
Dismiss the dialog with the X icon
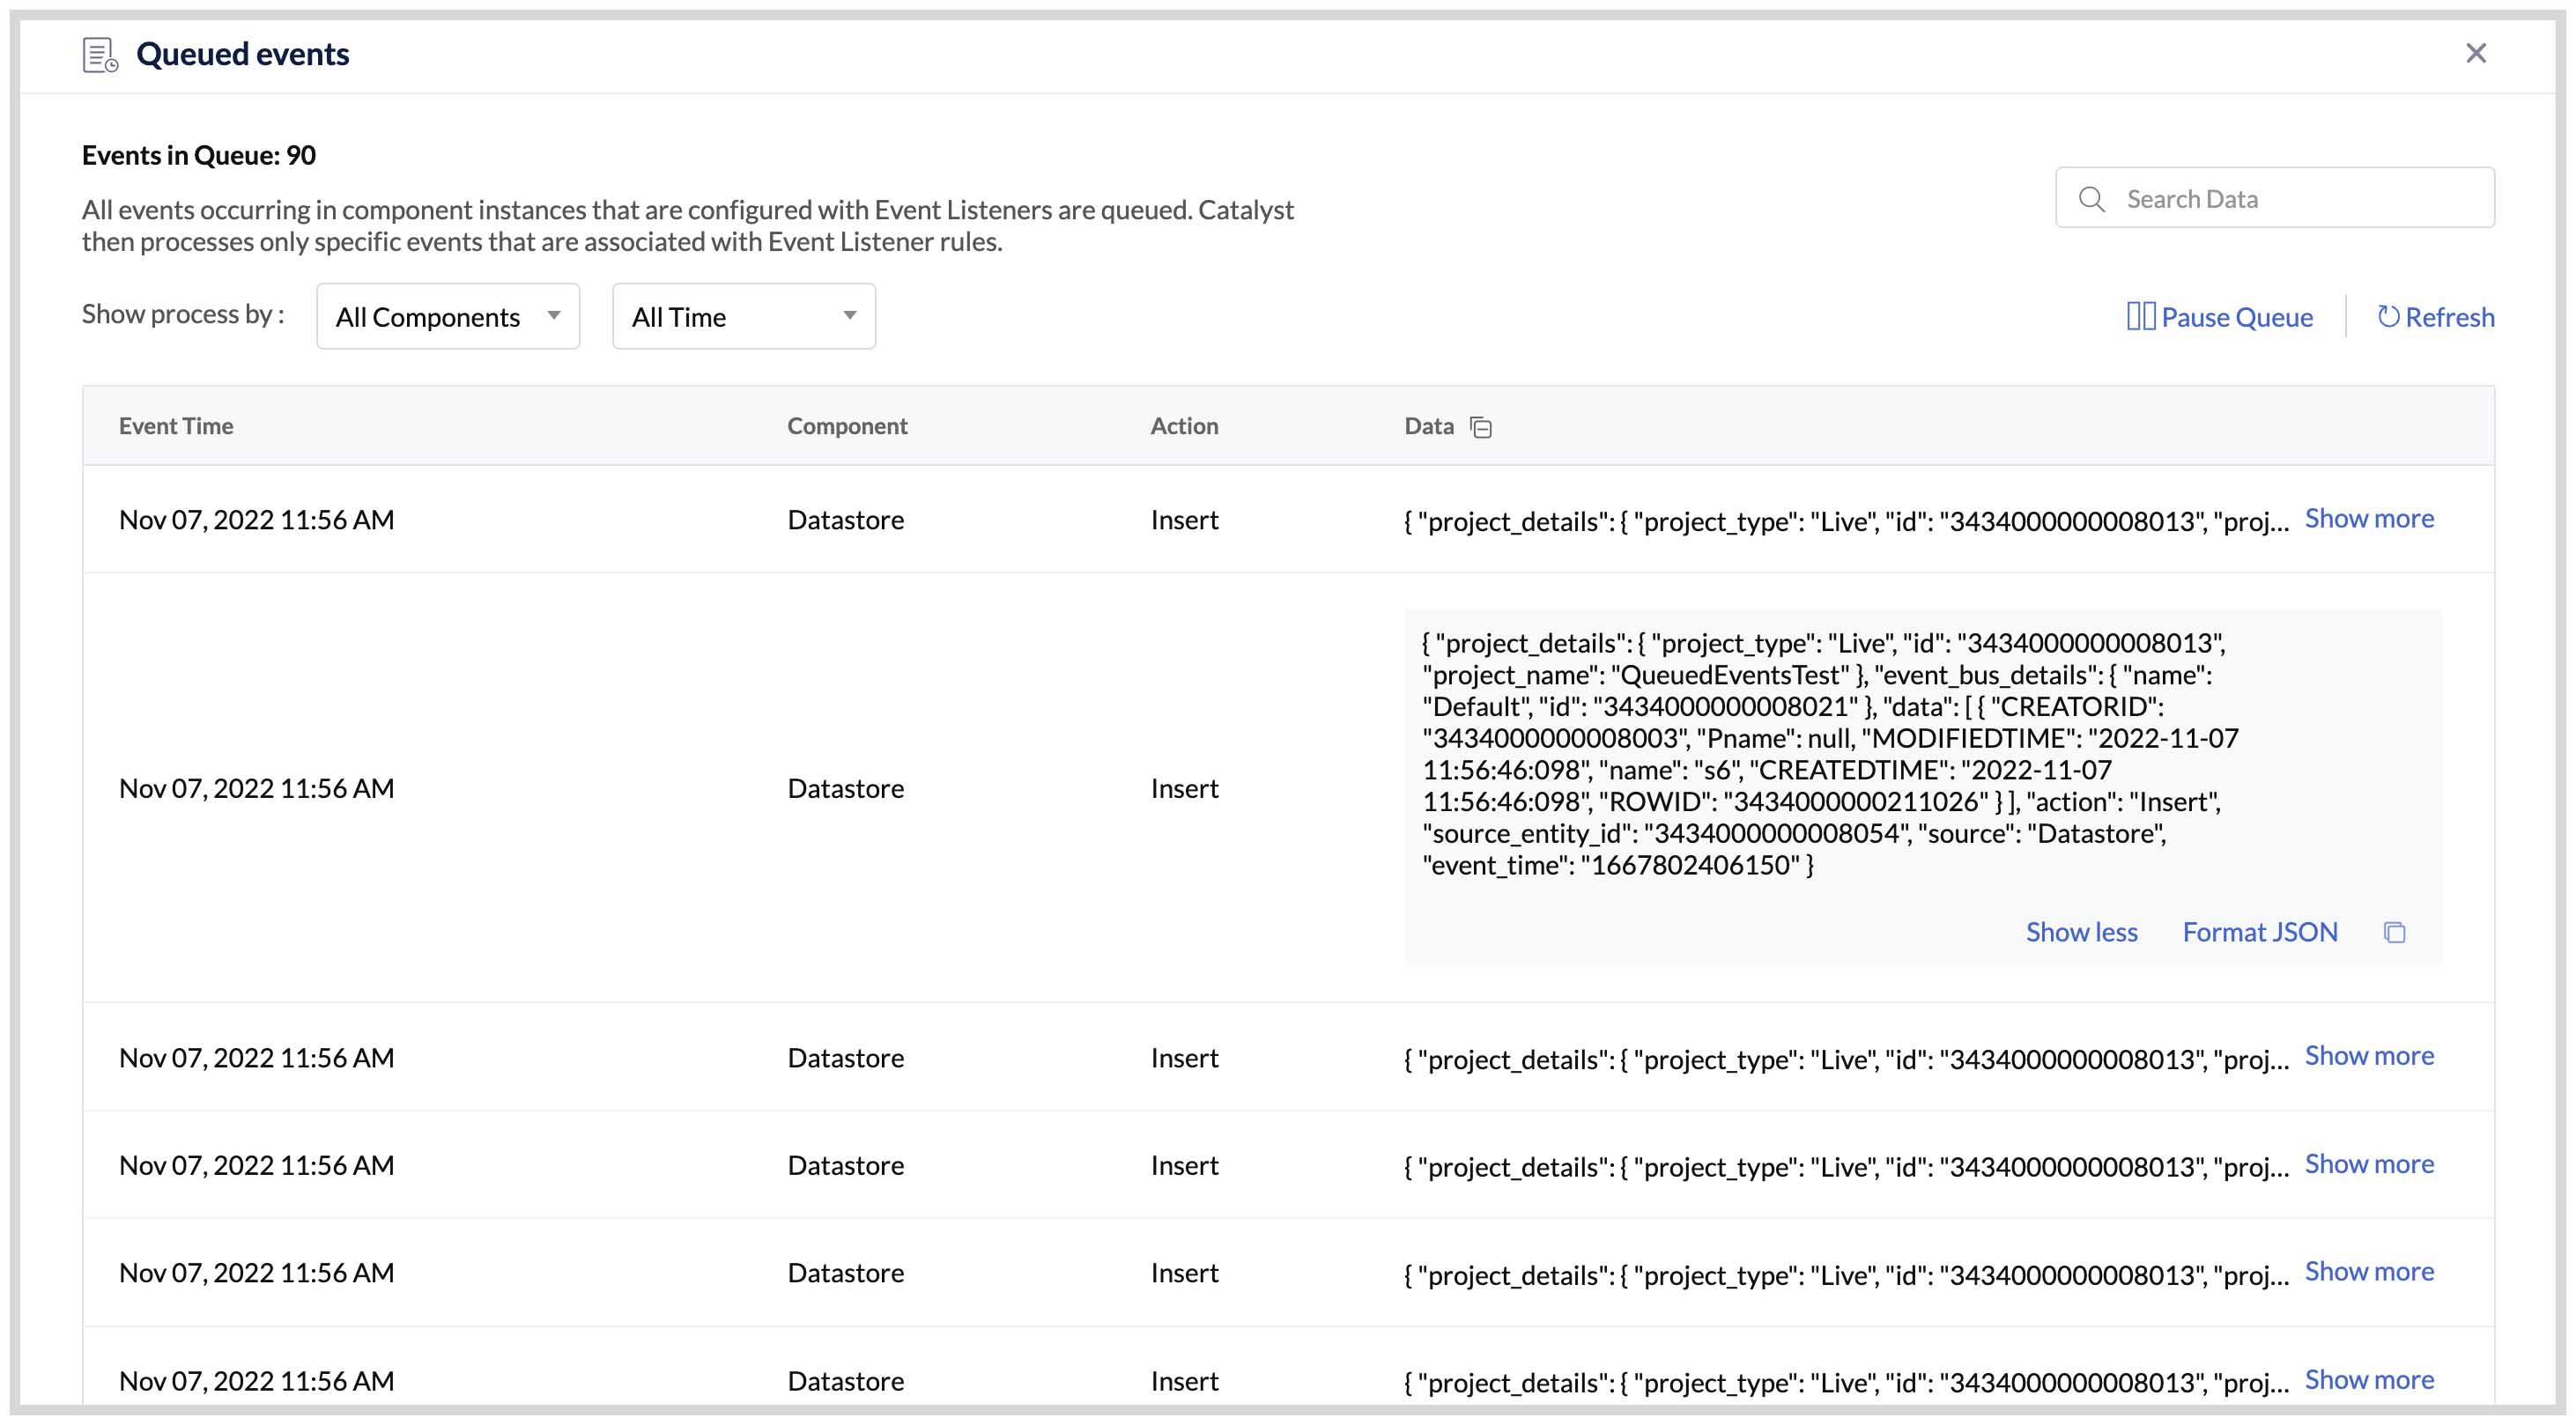(x=2477, y=53)
